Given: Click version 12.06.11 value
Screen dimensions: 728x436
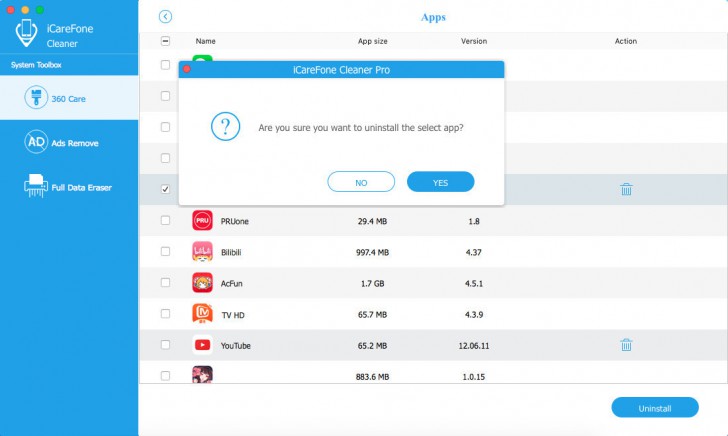Looking at the screenshot, I should [474, 346].
